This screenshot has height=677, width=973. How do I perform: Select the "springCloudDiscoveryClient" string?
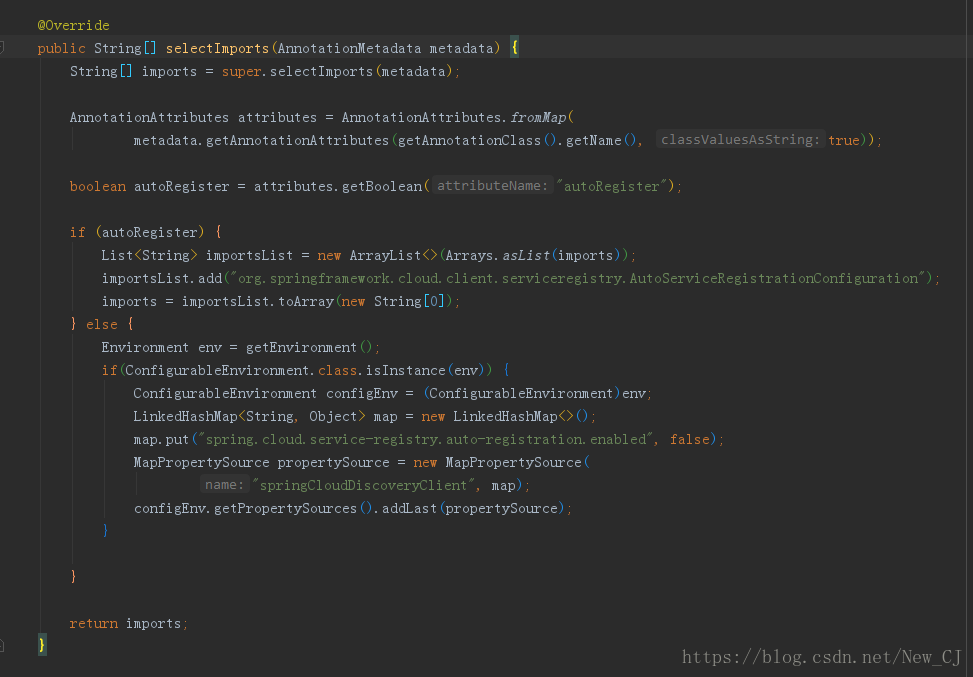(366, 485)
